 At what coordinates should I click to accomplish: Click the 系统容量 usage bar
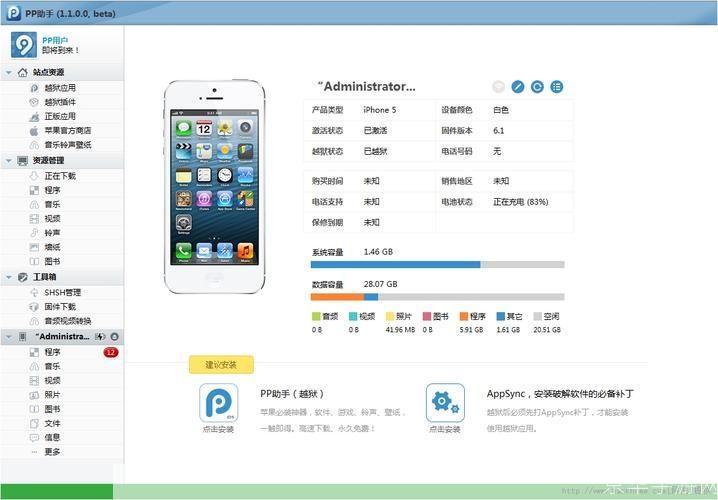pyautogui.click(x=437, y=264)
